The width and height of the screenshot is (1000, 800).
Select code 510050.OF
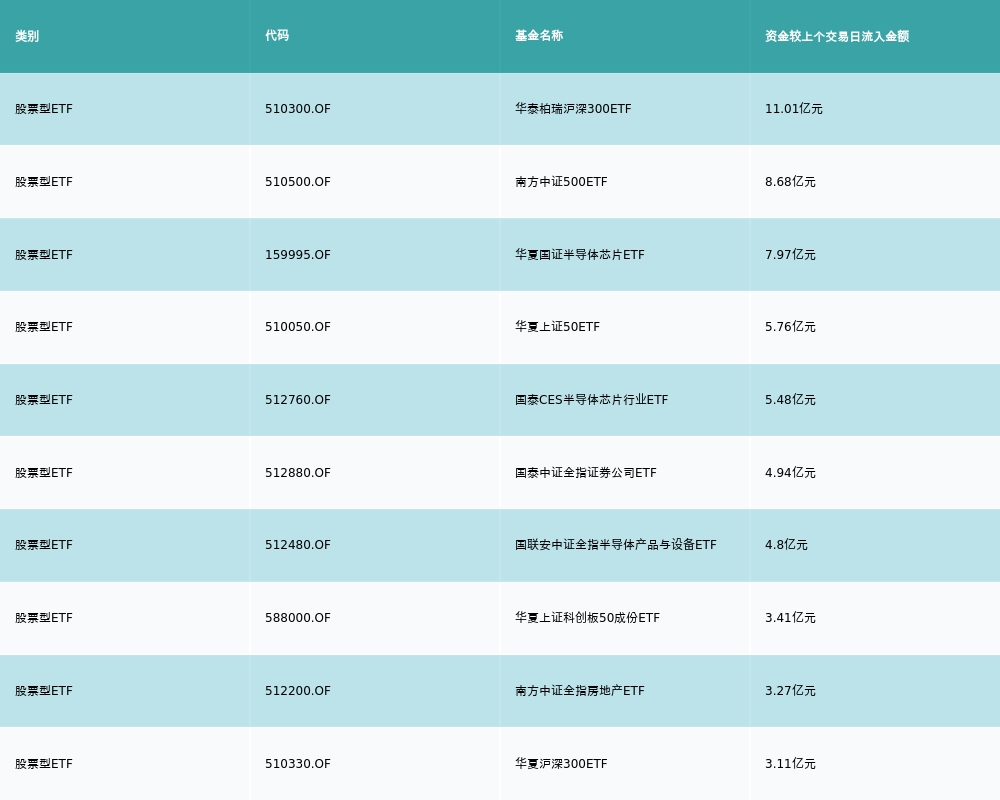click(x=298, y=327)
